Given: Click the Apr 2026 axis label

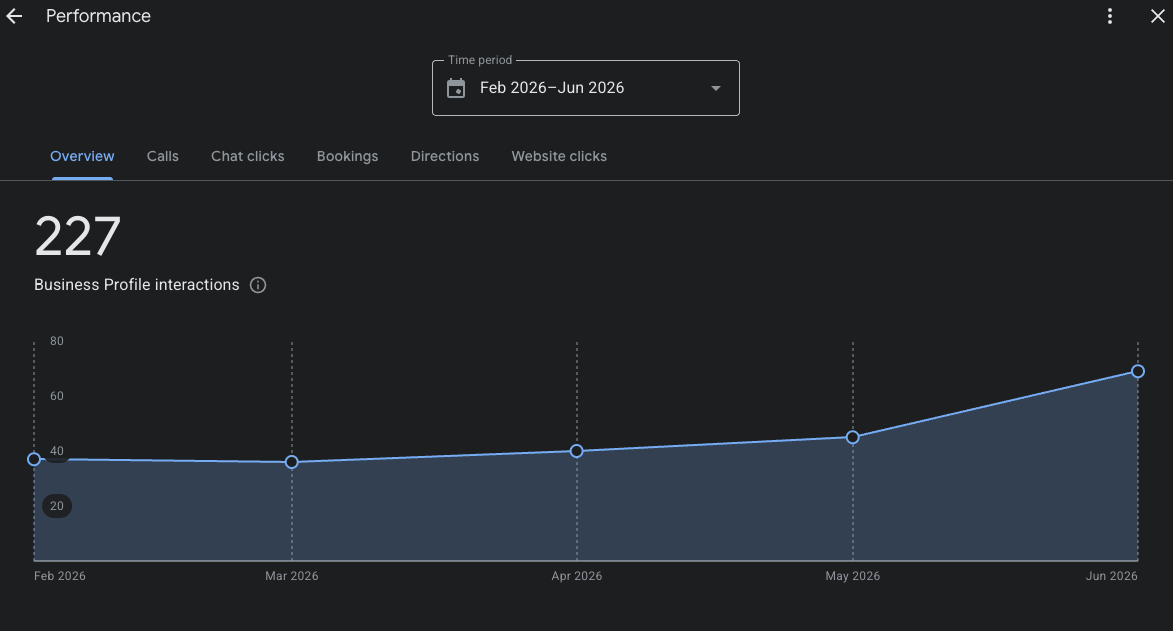Looking at the screenshot, I should coord(577,576).
